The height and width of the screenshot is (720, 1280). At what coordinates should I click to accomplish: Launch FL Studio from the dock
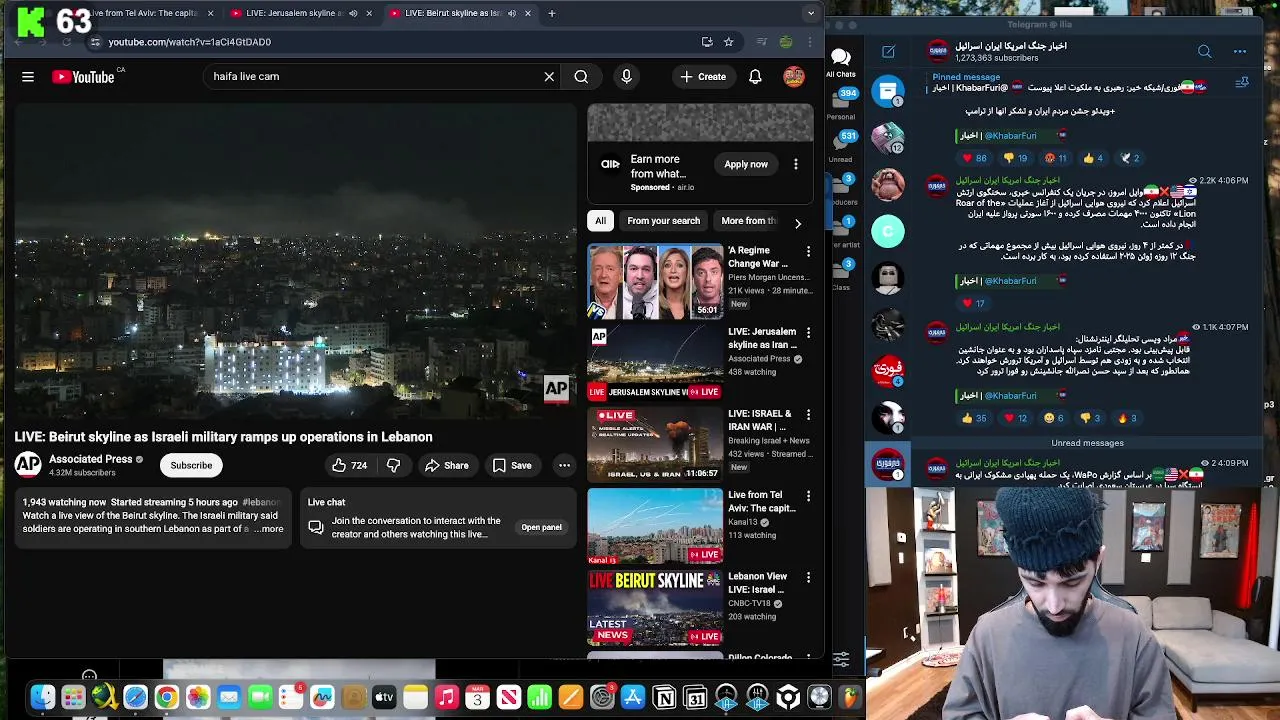(x=850, y=697)
